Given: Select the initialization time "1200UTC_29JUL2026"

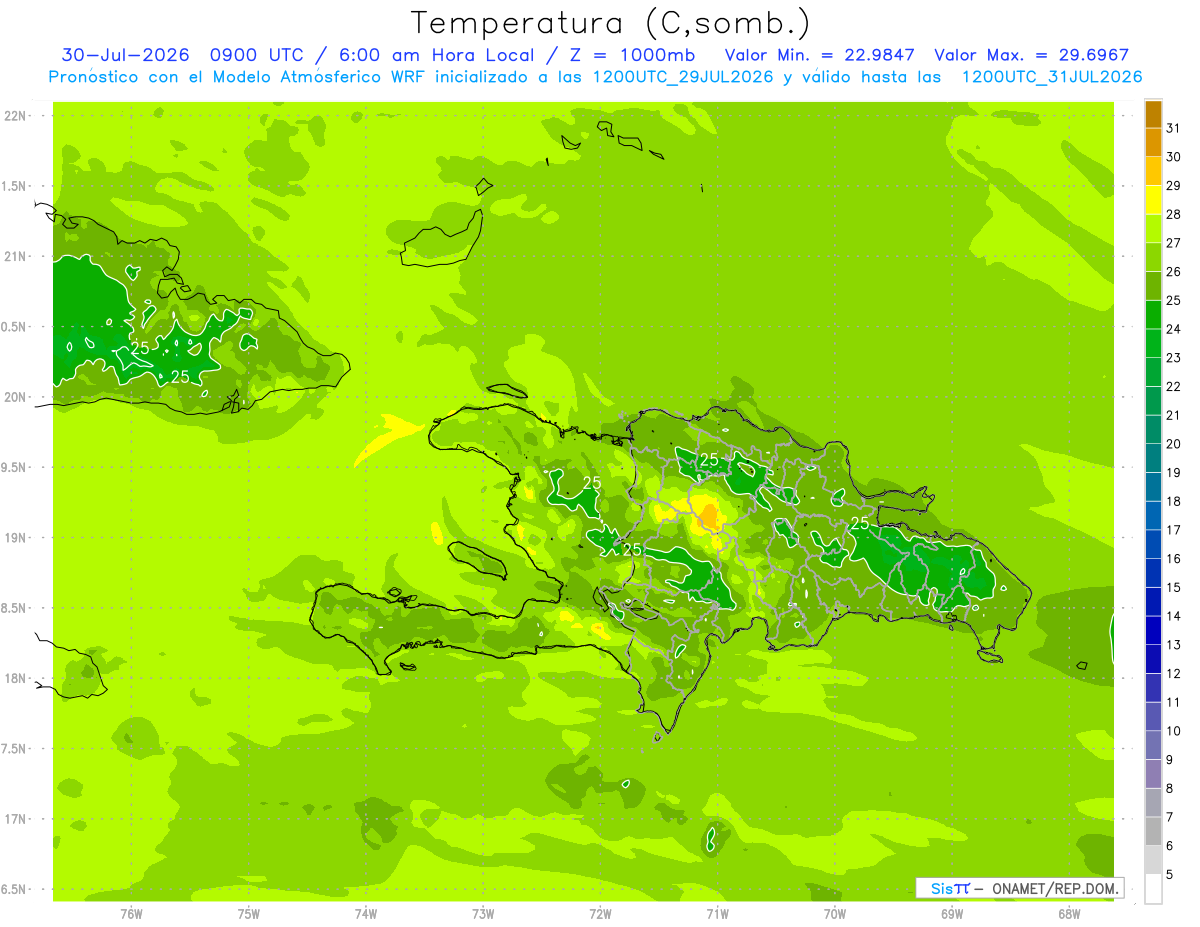Looking at the screenshot, I should pyautogui.click(x=683, y=77).
